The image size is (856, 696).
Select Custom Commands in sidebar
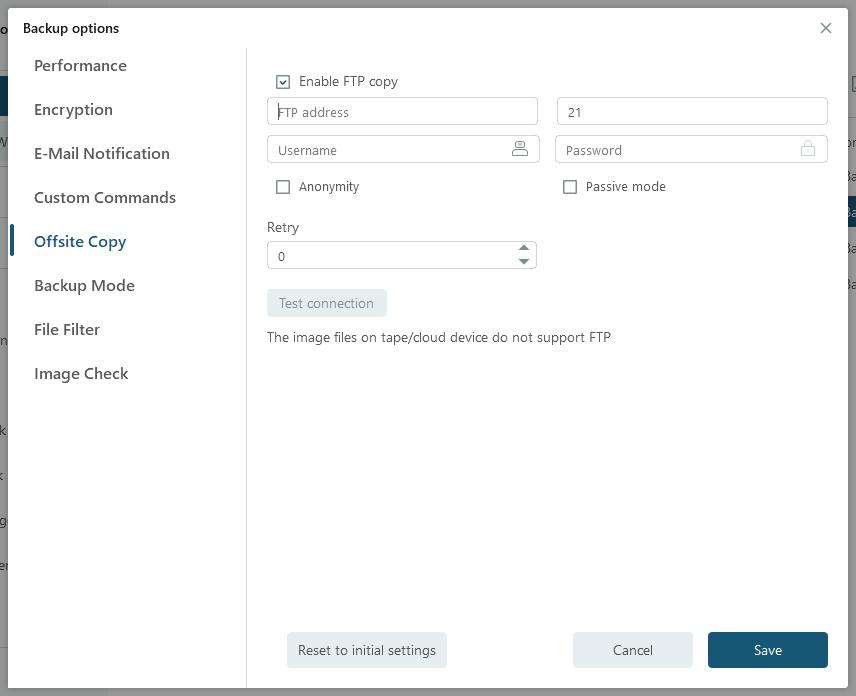[105, 198]
